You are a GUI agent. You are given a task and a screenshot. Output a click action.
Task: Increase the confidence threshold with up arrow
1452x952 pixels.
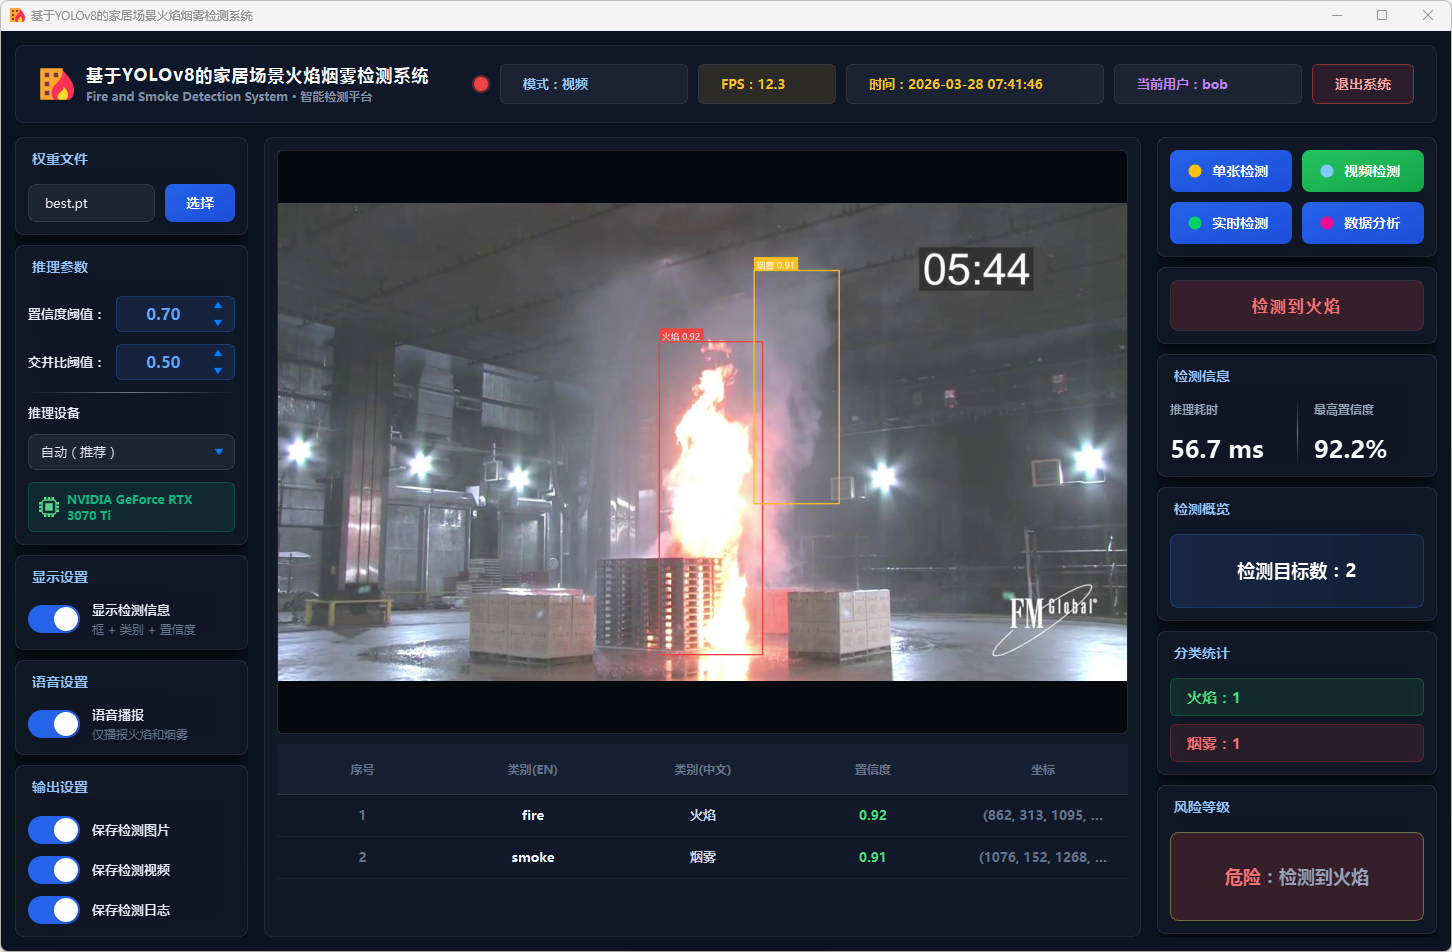click(218, 305)
